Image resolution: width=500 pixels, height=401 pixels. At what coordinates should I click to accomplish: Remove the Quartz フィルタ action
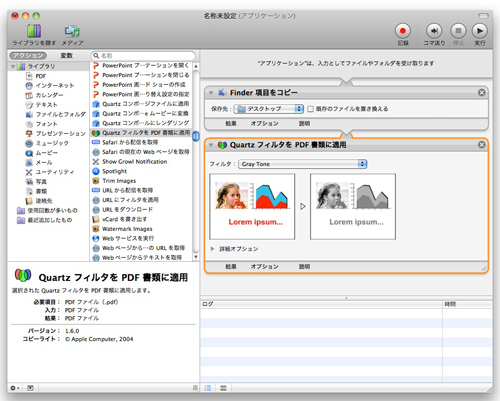click(x=482, y=145)
